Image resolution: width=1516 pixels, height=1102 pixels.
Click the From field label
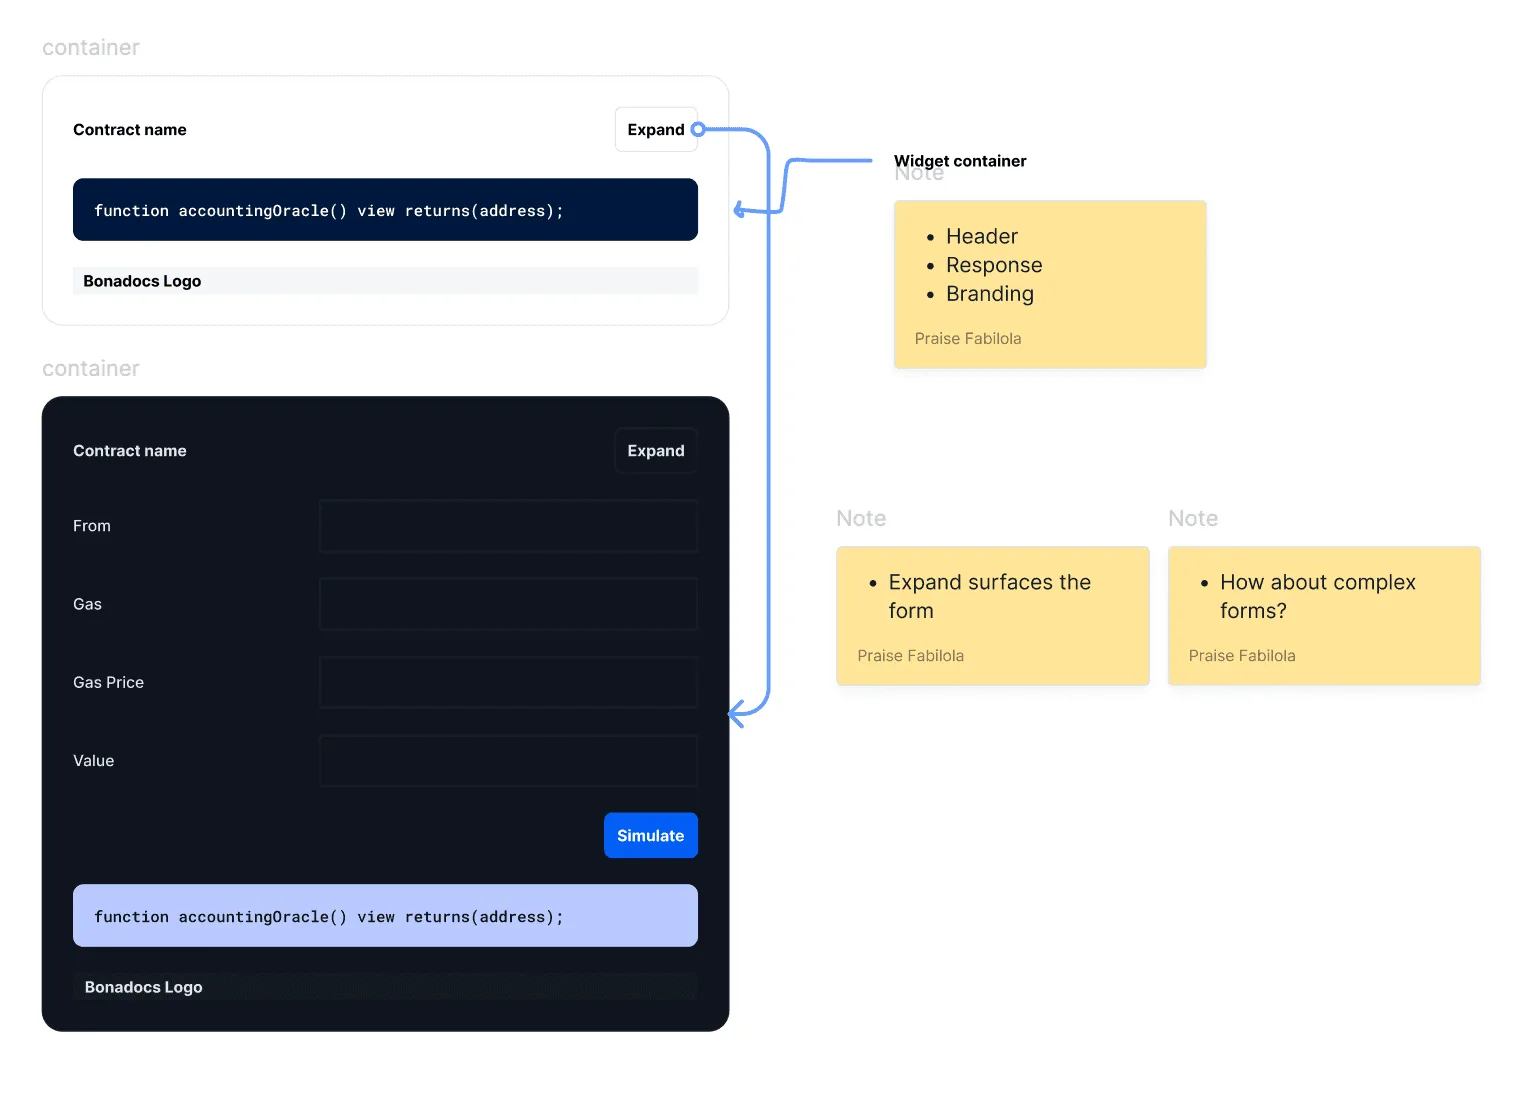(x=92, y=526)
